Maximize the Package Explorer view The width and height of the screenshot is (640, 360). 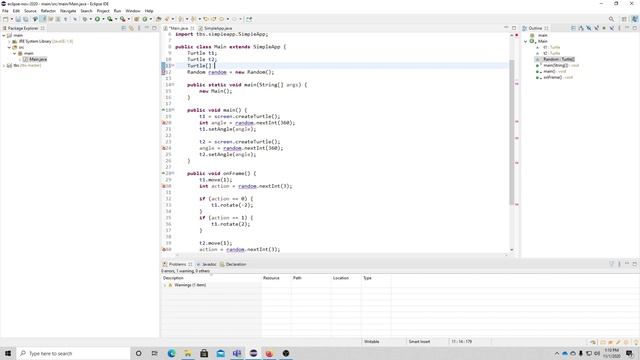point(154,28)
